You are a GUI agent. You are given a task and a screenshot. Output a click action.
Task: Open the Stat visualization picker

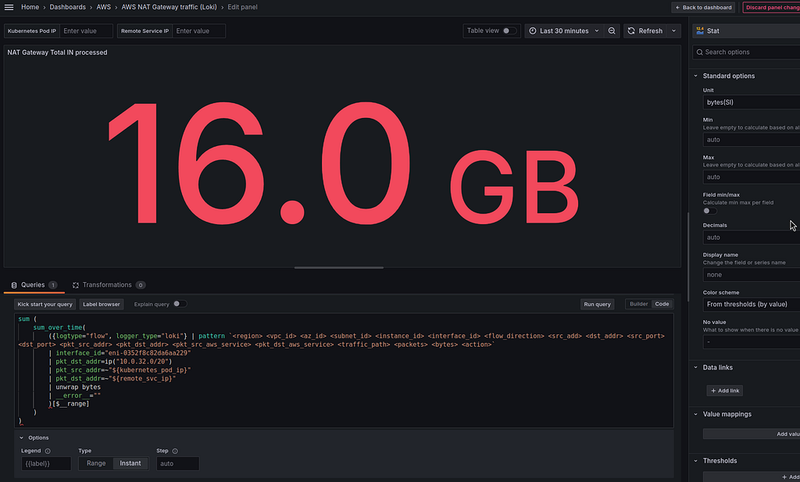click(746, 31)
